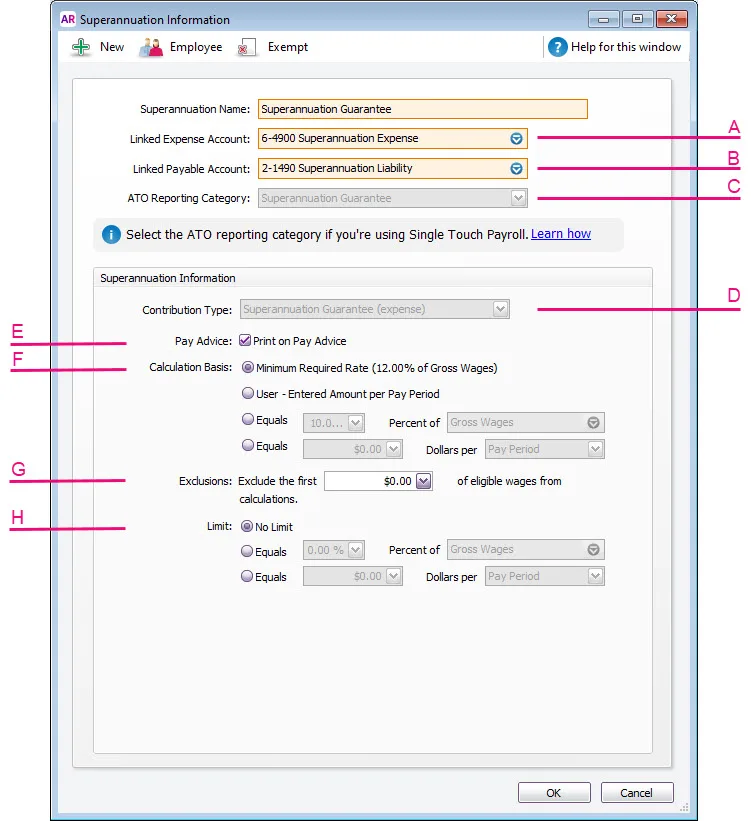
Task: Open Help for this window question icon
Action: [558, 47]
